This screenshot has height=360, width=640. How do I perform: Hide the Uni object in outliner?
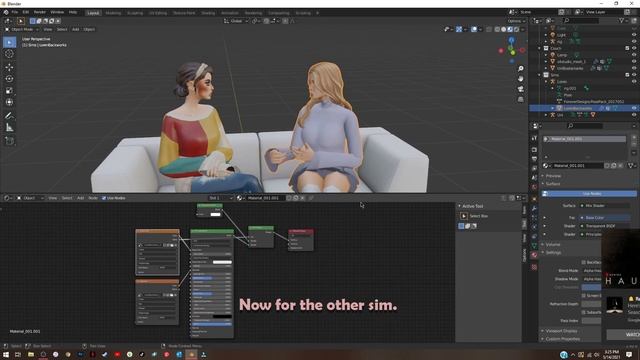tap(634, 115)
